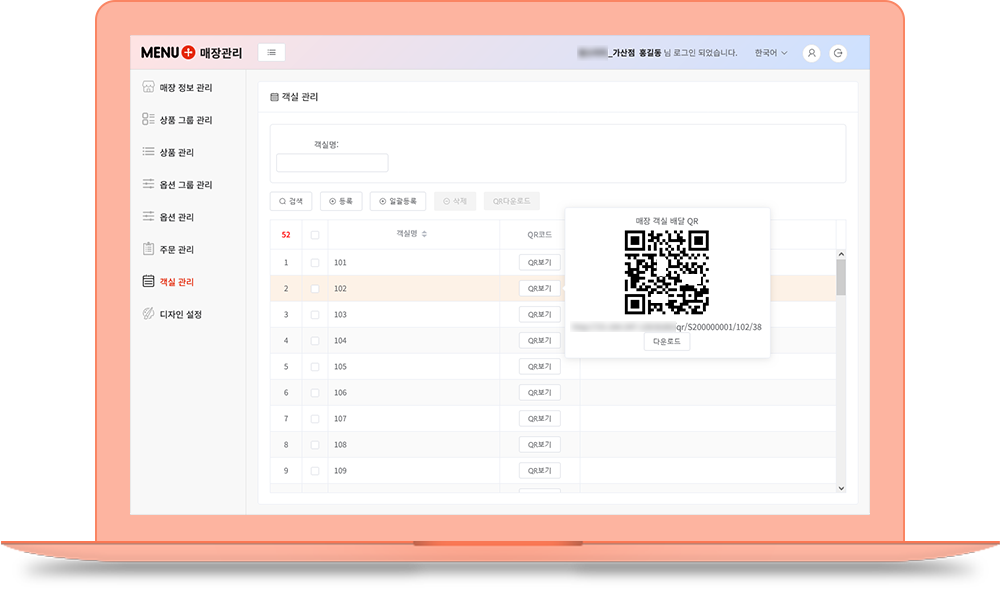Click QR보기 button for room 103
Image resolution: width=1000 pixels, height=589 pixels.
540,315
